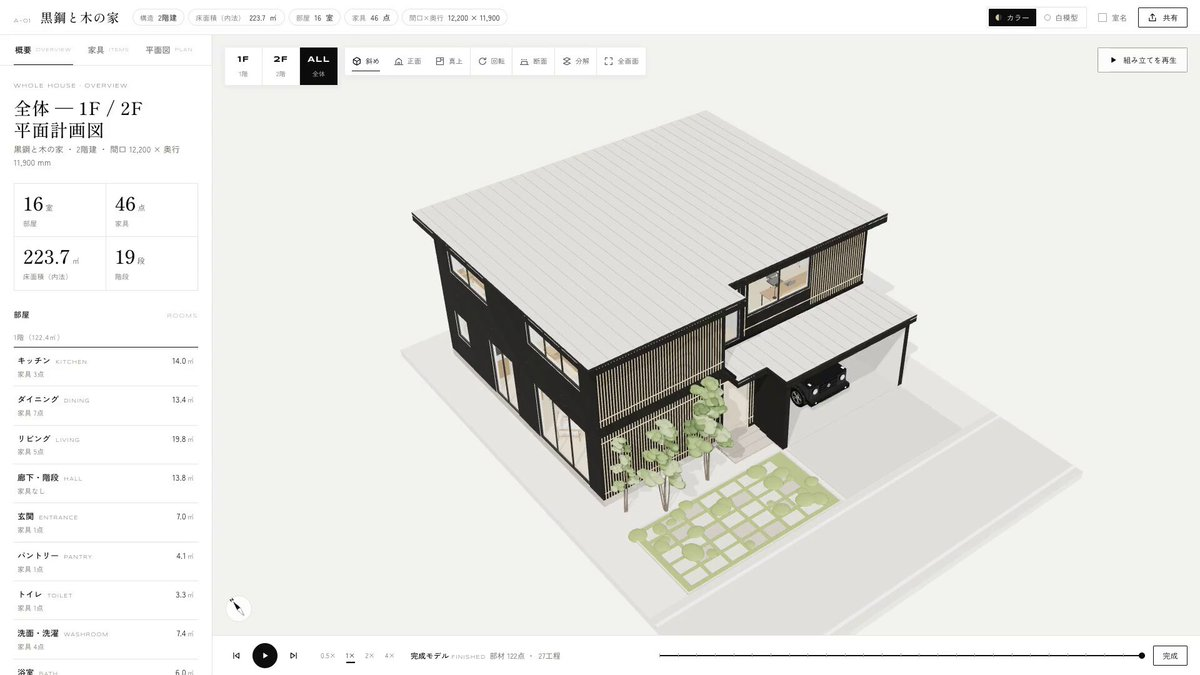The image size is (1200, 675).
Task: Select ダイニング Dining room row
Action: [x=106, y=406]
